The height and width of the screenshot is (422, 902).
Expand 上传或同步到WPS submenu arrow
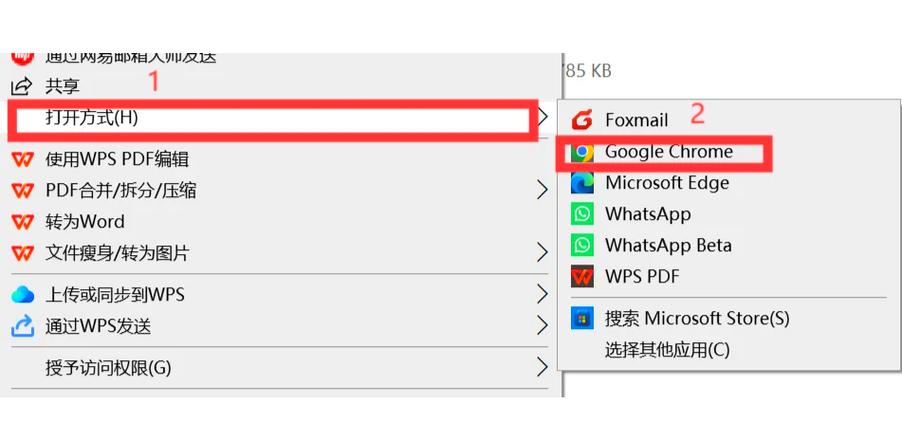point(542,296)
